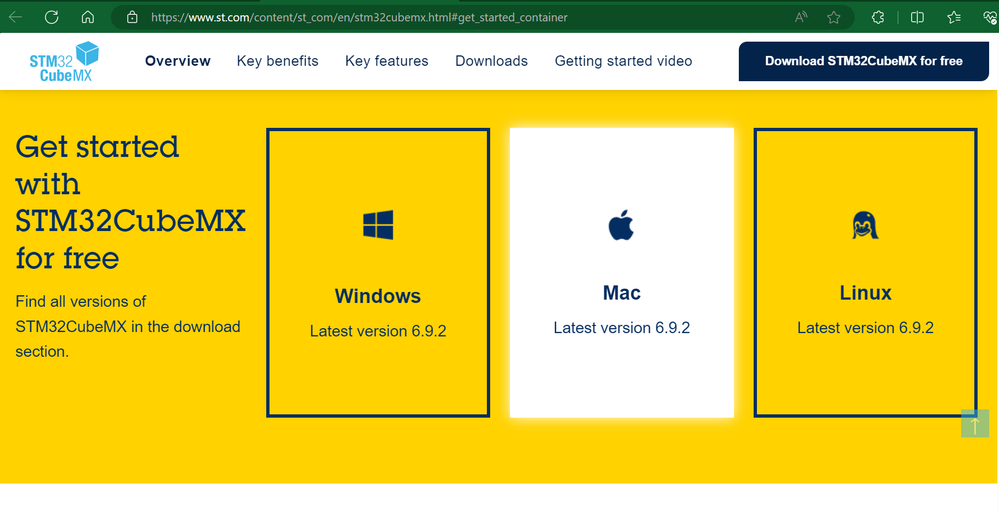Image resolution: width=999 pixels, height=512 pixels.
Task: Go to the Key benefits section
Action: tap(278, 61)
